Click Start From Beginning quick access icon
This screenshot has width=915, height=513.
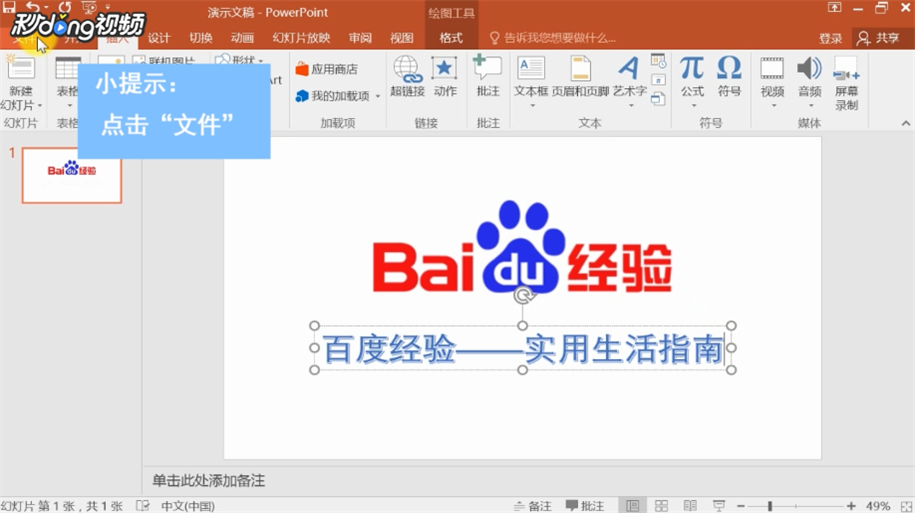[89, 7]
